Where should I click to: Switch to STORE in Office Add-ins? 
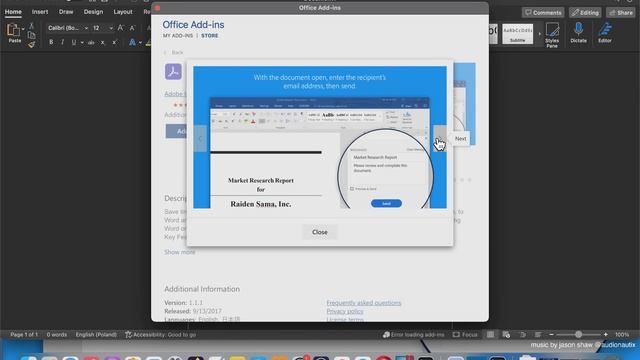coord(210,36)
